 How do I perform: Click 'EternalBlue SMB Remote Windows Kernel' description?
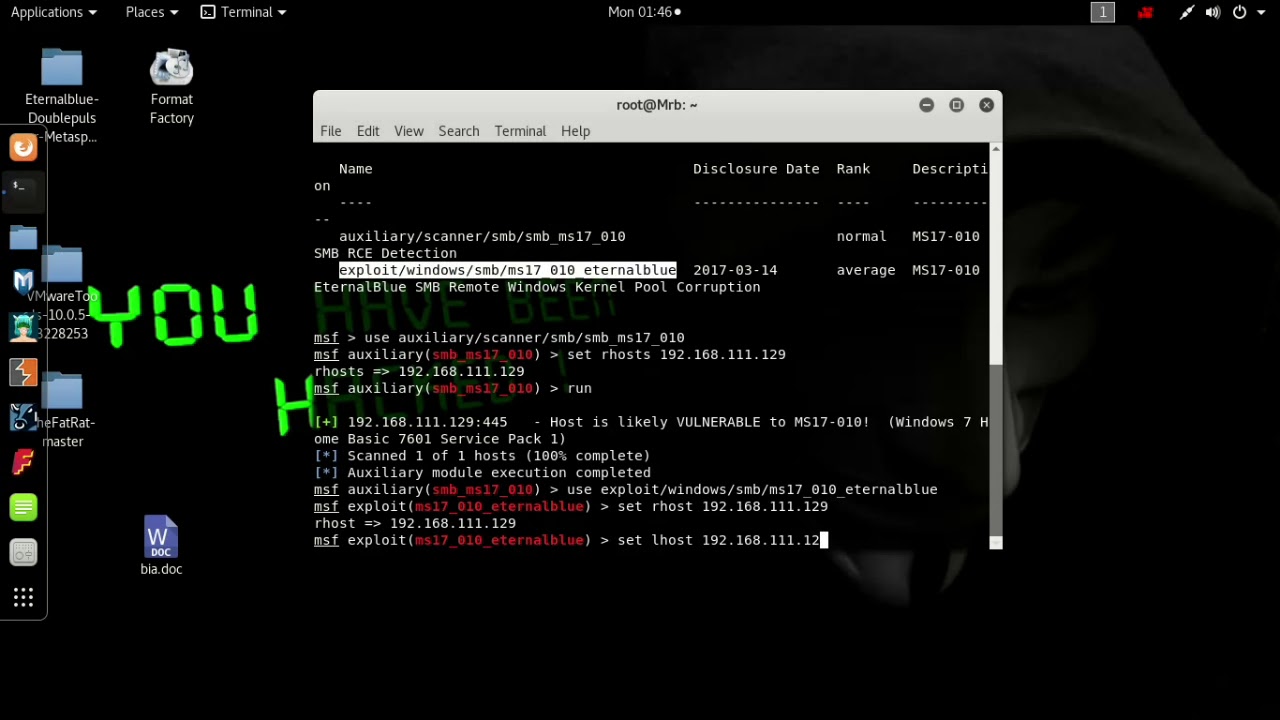click(537, 287)
